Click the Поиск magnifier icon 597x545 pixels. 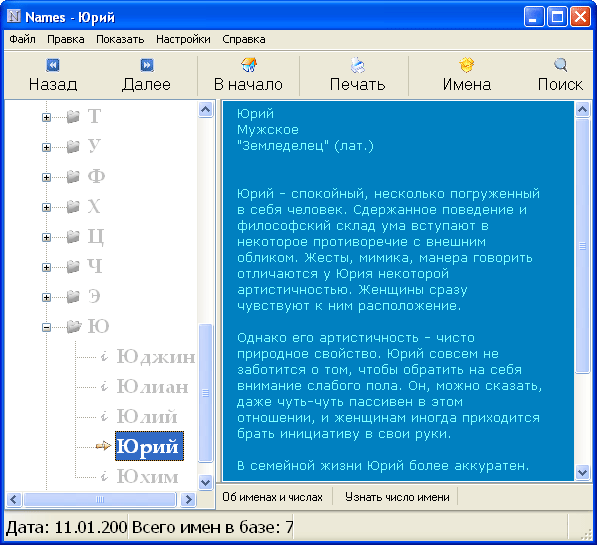[560, 65]
